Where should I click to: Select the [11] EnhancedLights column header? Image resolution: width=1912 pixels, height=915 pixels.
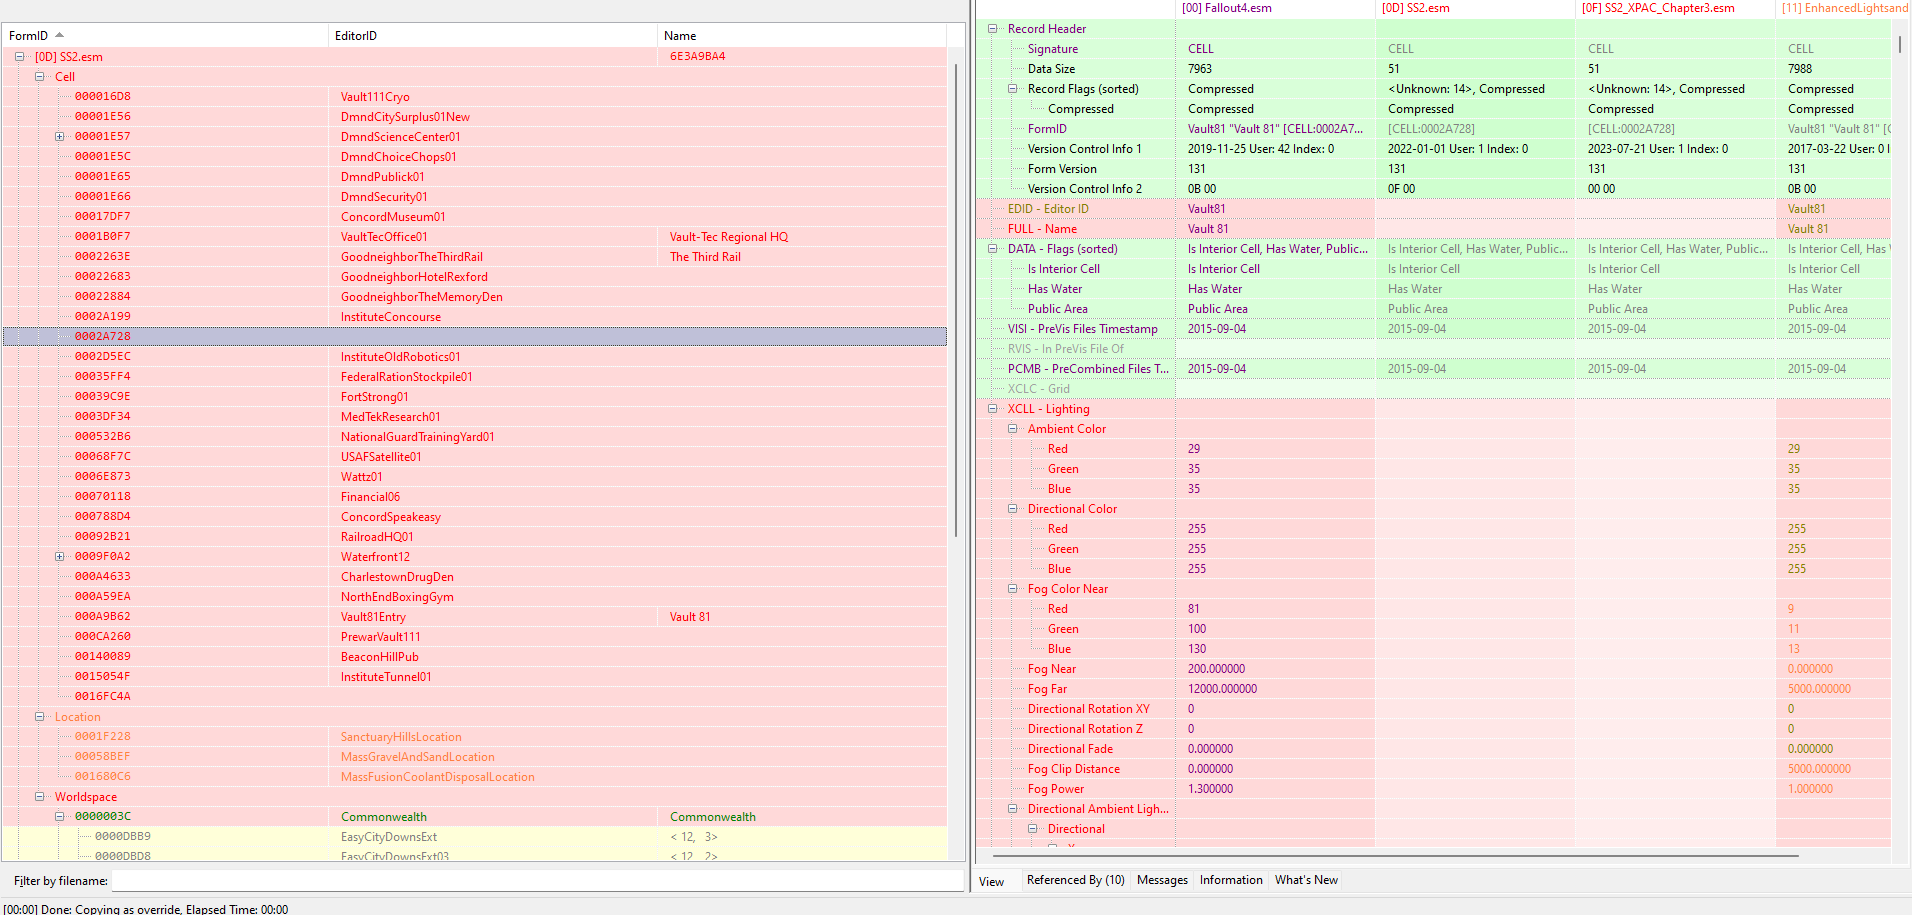[1843, 8]
